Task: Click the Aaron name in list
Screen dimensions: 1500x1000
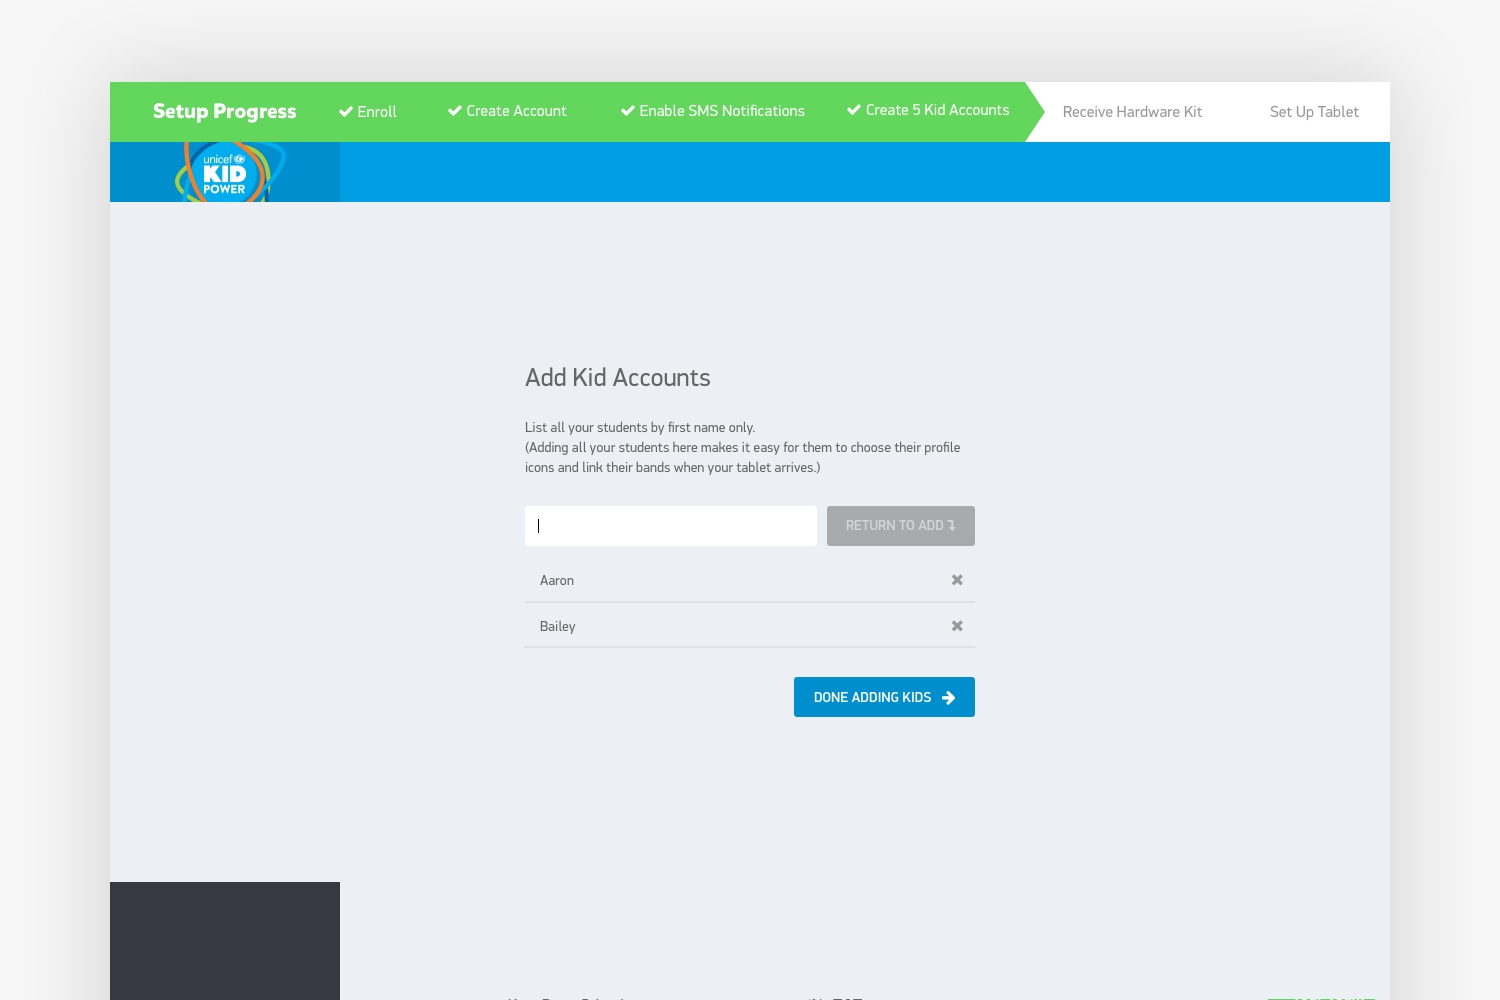Action: [557, 581]
